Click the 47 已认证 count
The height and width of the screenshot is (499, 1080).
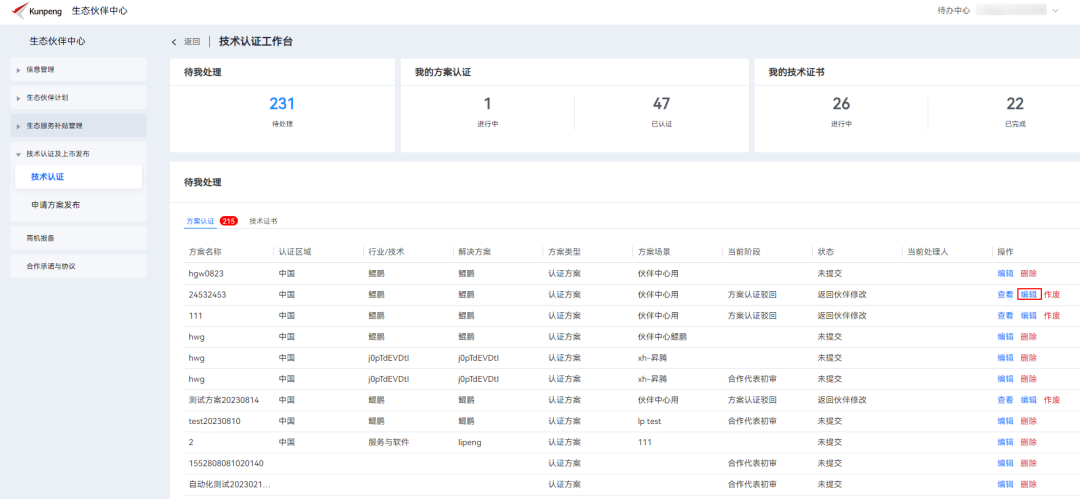click(661, 104)
